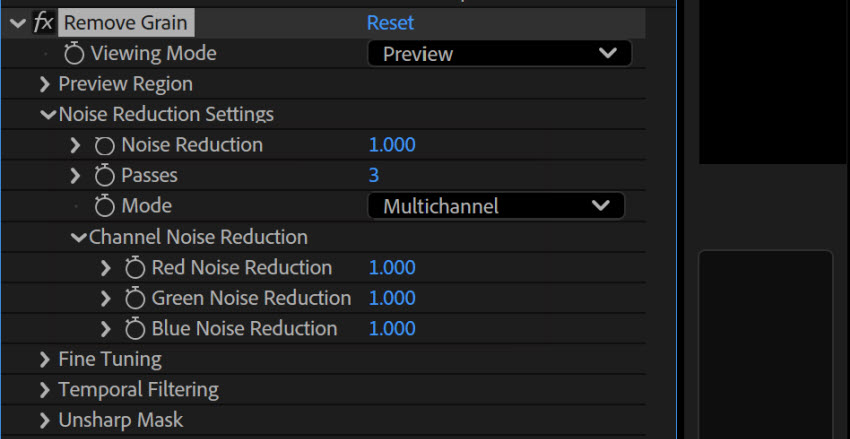Click the Red Noise Reduction value

pyautogui.click(x=392, y=268)
